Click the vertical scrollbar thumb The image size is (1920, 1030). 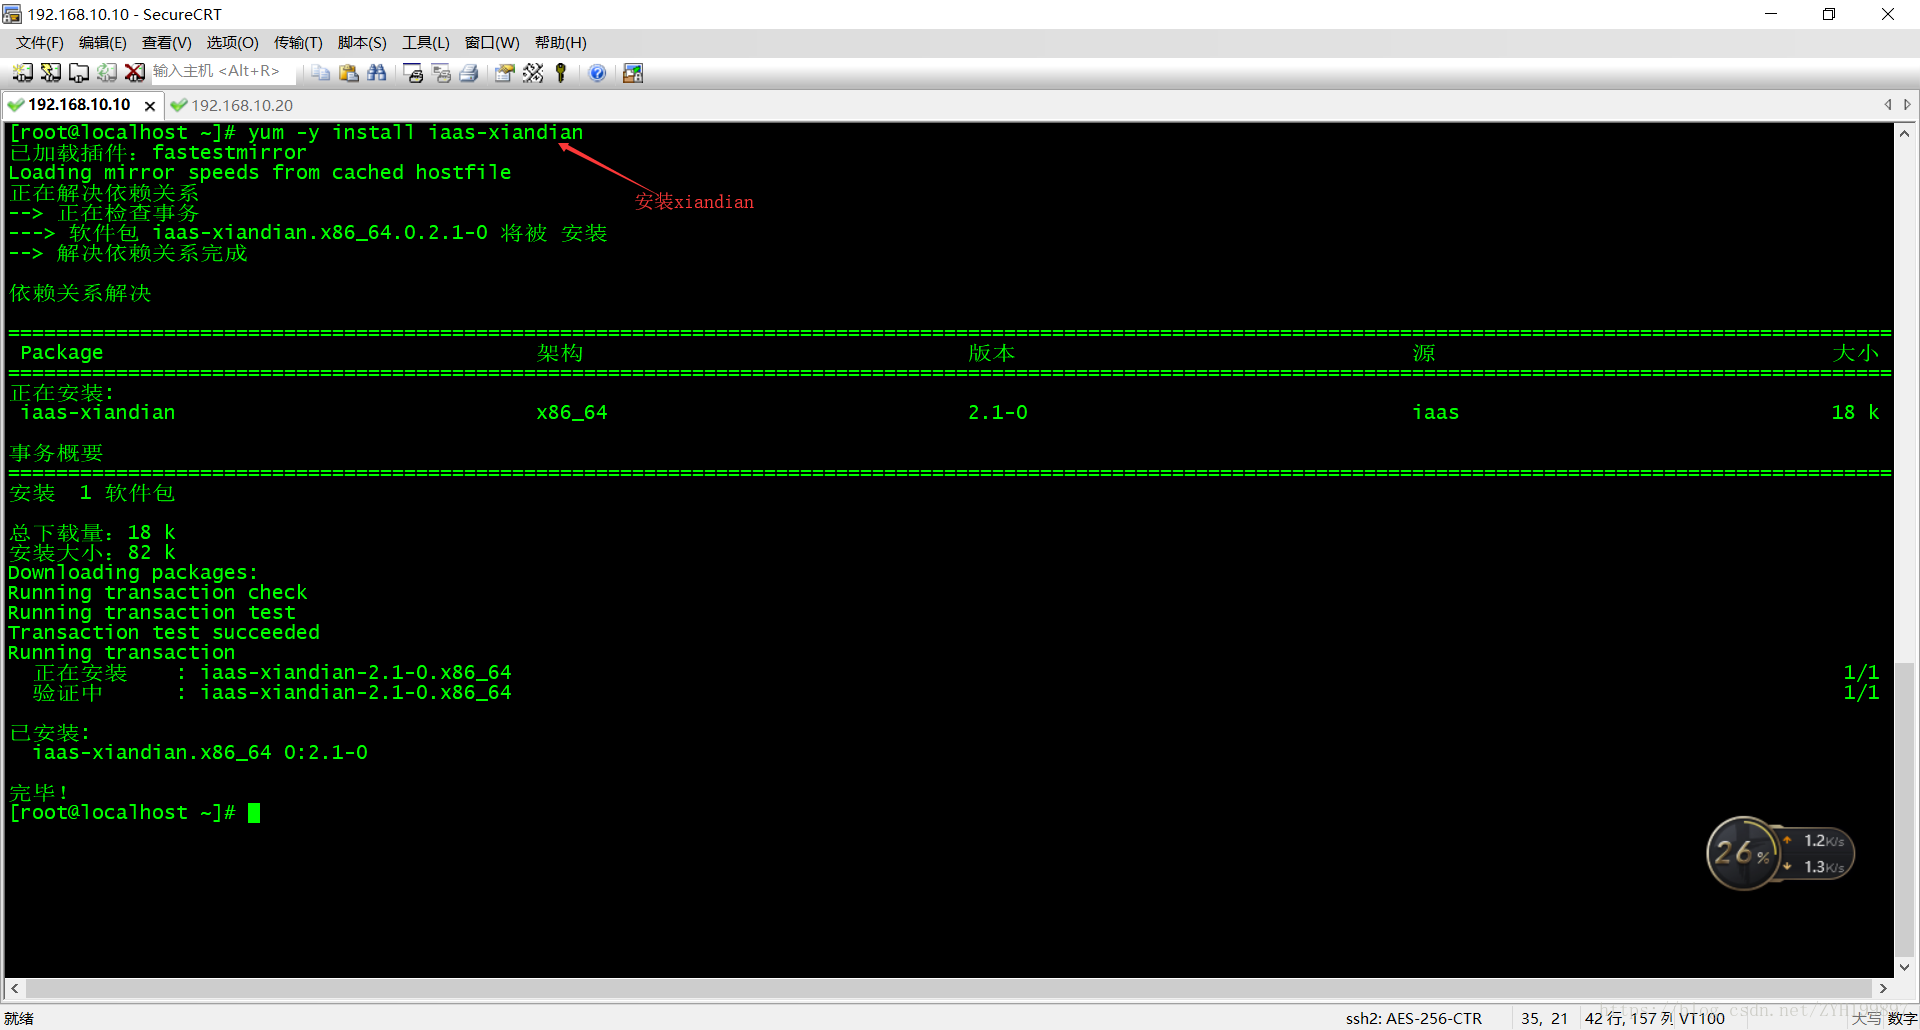[x=1905, y=808]
